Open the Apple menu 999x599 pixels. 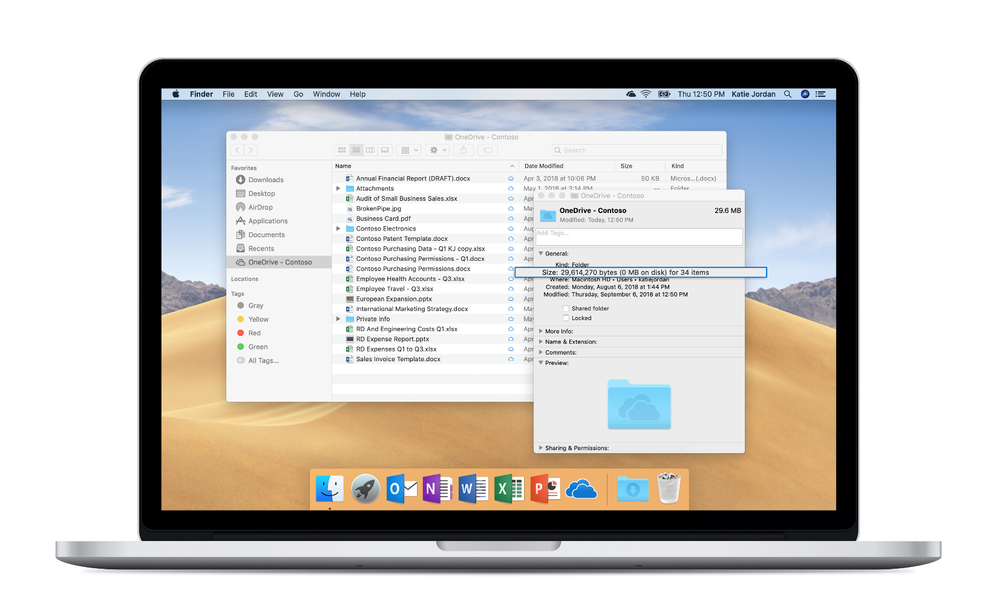[175, 94]
